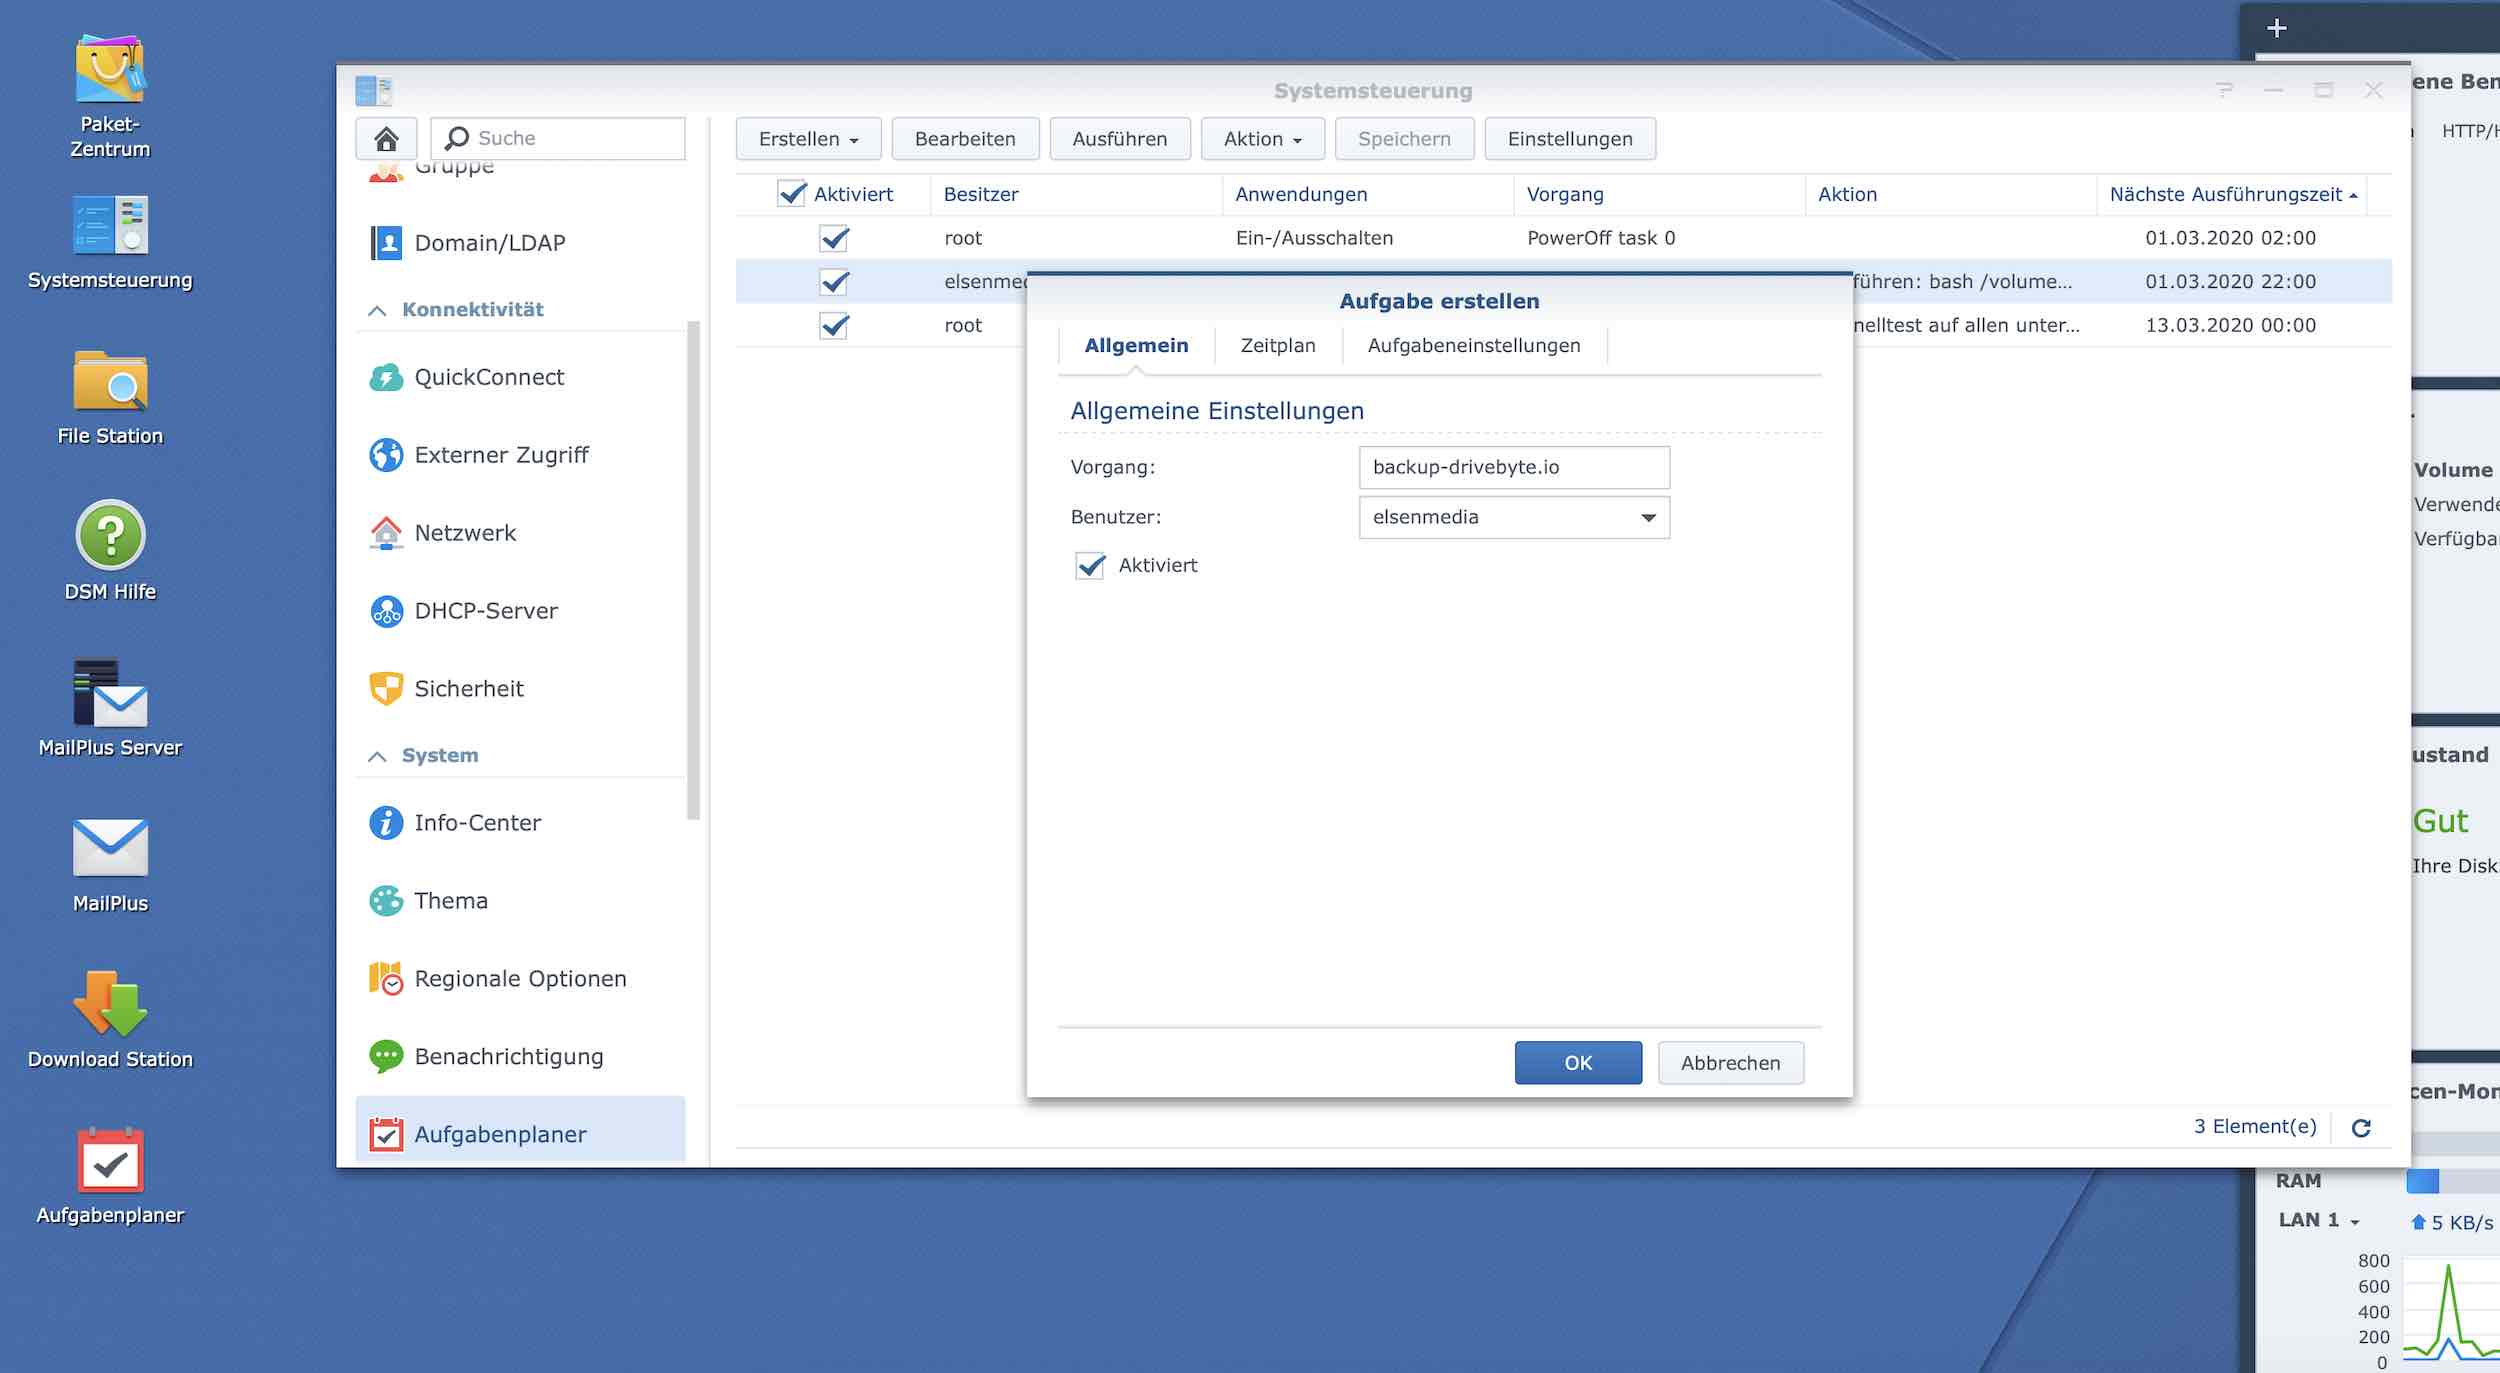Select the Sicherheit shield icon
The image size is (2500, 1373).
pos(385,688)
